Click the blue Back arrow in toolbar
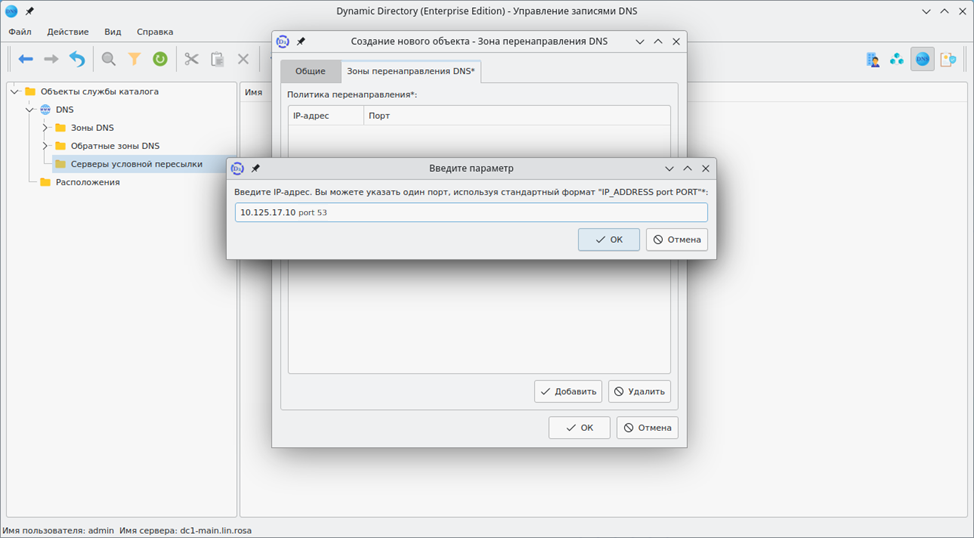 click(25, 59)
